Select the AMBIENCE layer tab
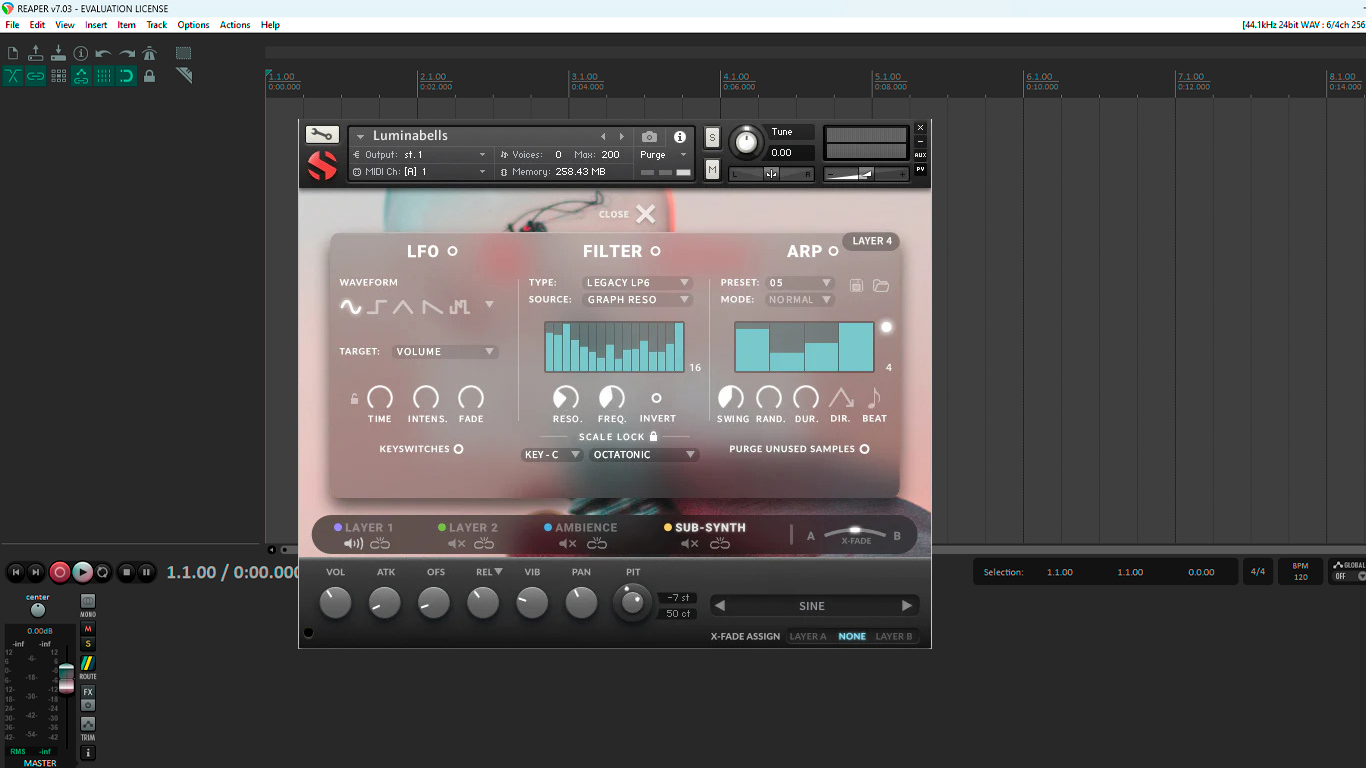 (586, 528)
